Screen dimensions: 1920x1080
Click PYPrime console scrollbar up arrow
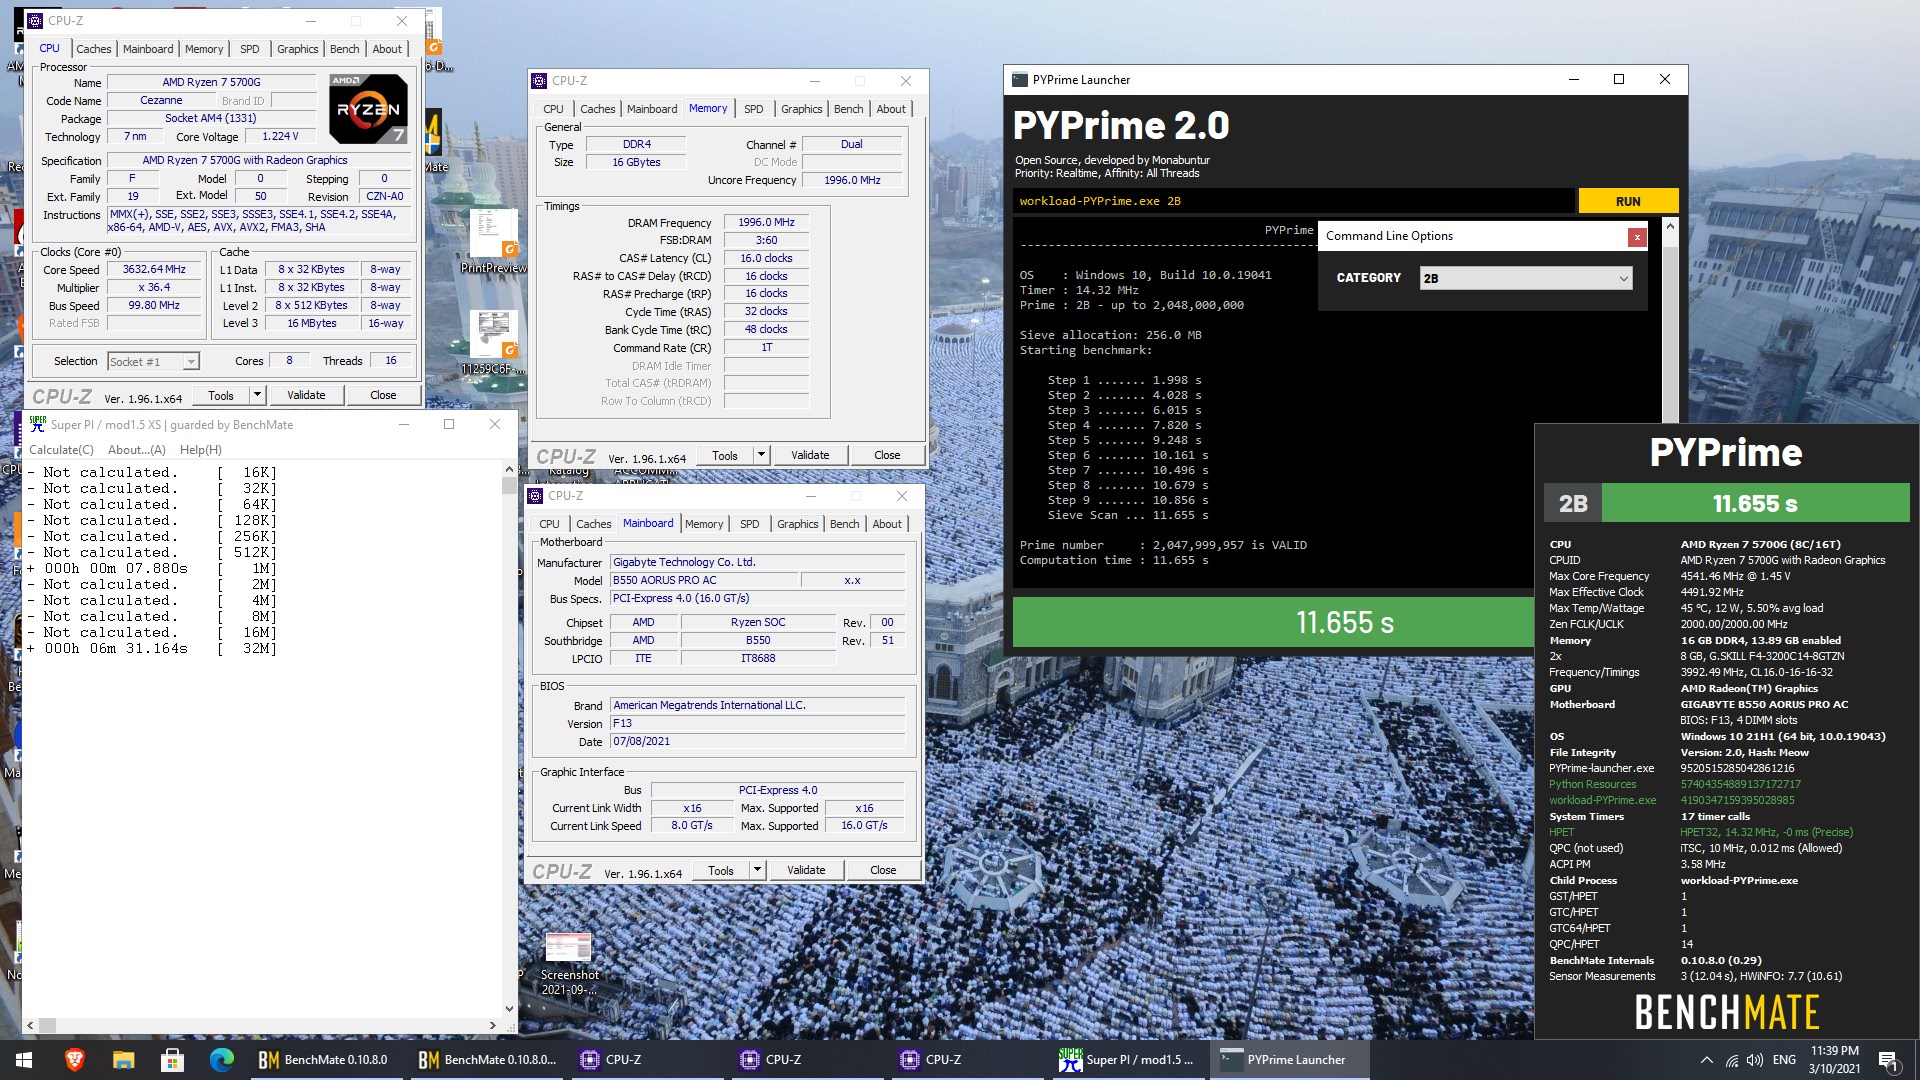click(x=1669, y=227)
